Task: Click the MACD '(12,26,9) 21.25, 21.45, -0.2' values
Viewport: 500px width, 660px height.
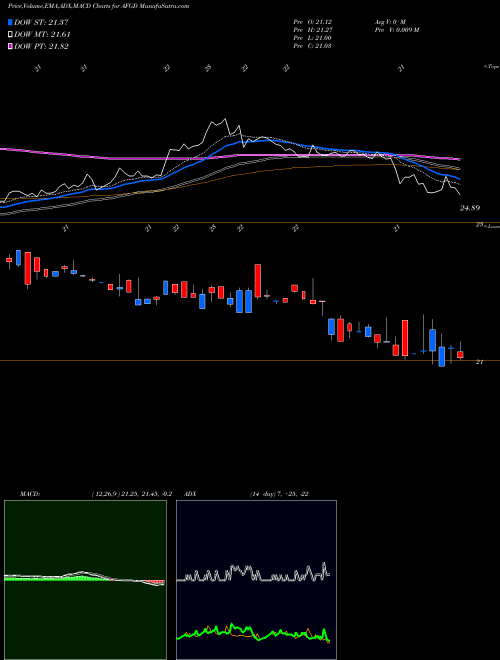Action: (131, 494)
